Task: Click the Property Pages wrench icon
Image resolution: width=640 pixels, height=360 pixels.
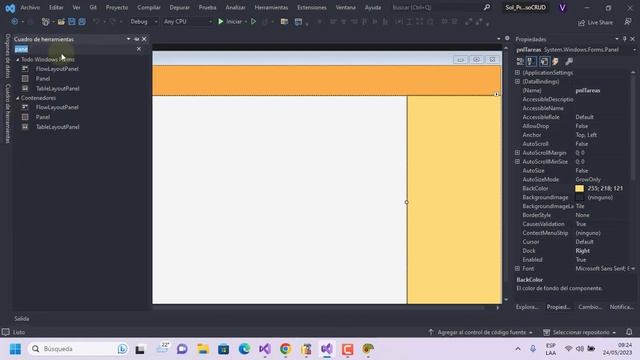Action: coord(569,61)
